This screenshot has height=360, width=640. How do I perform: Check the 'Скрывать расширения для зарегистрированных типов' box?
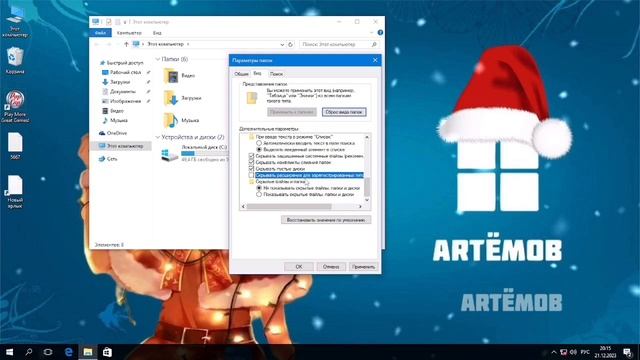[x=251, y=175]
